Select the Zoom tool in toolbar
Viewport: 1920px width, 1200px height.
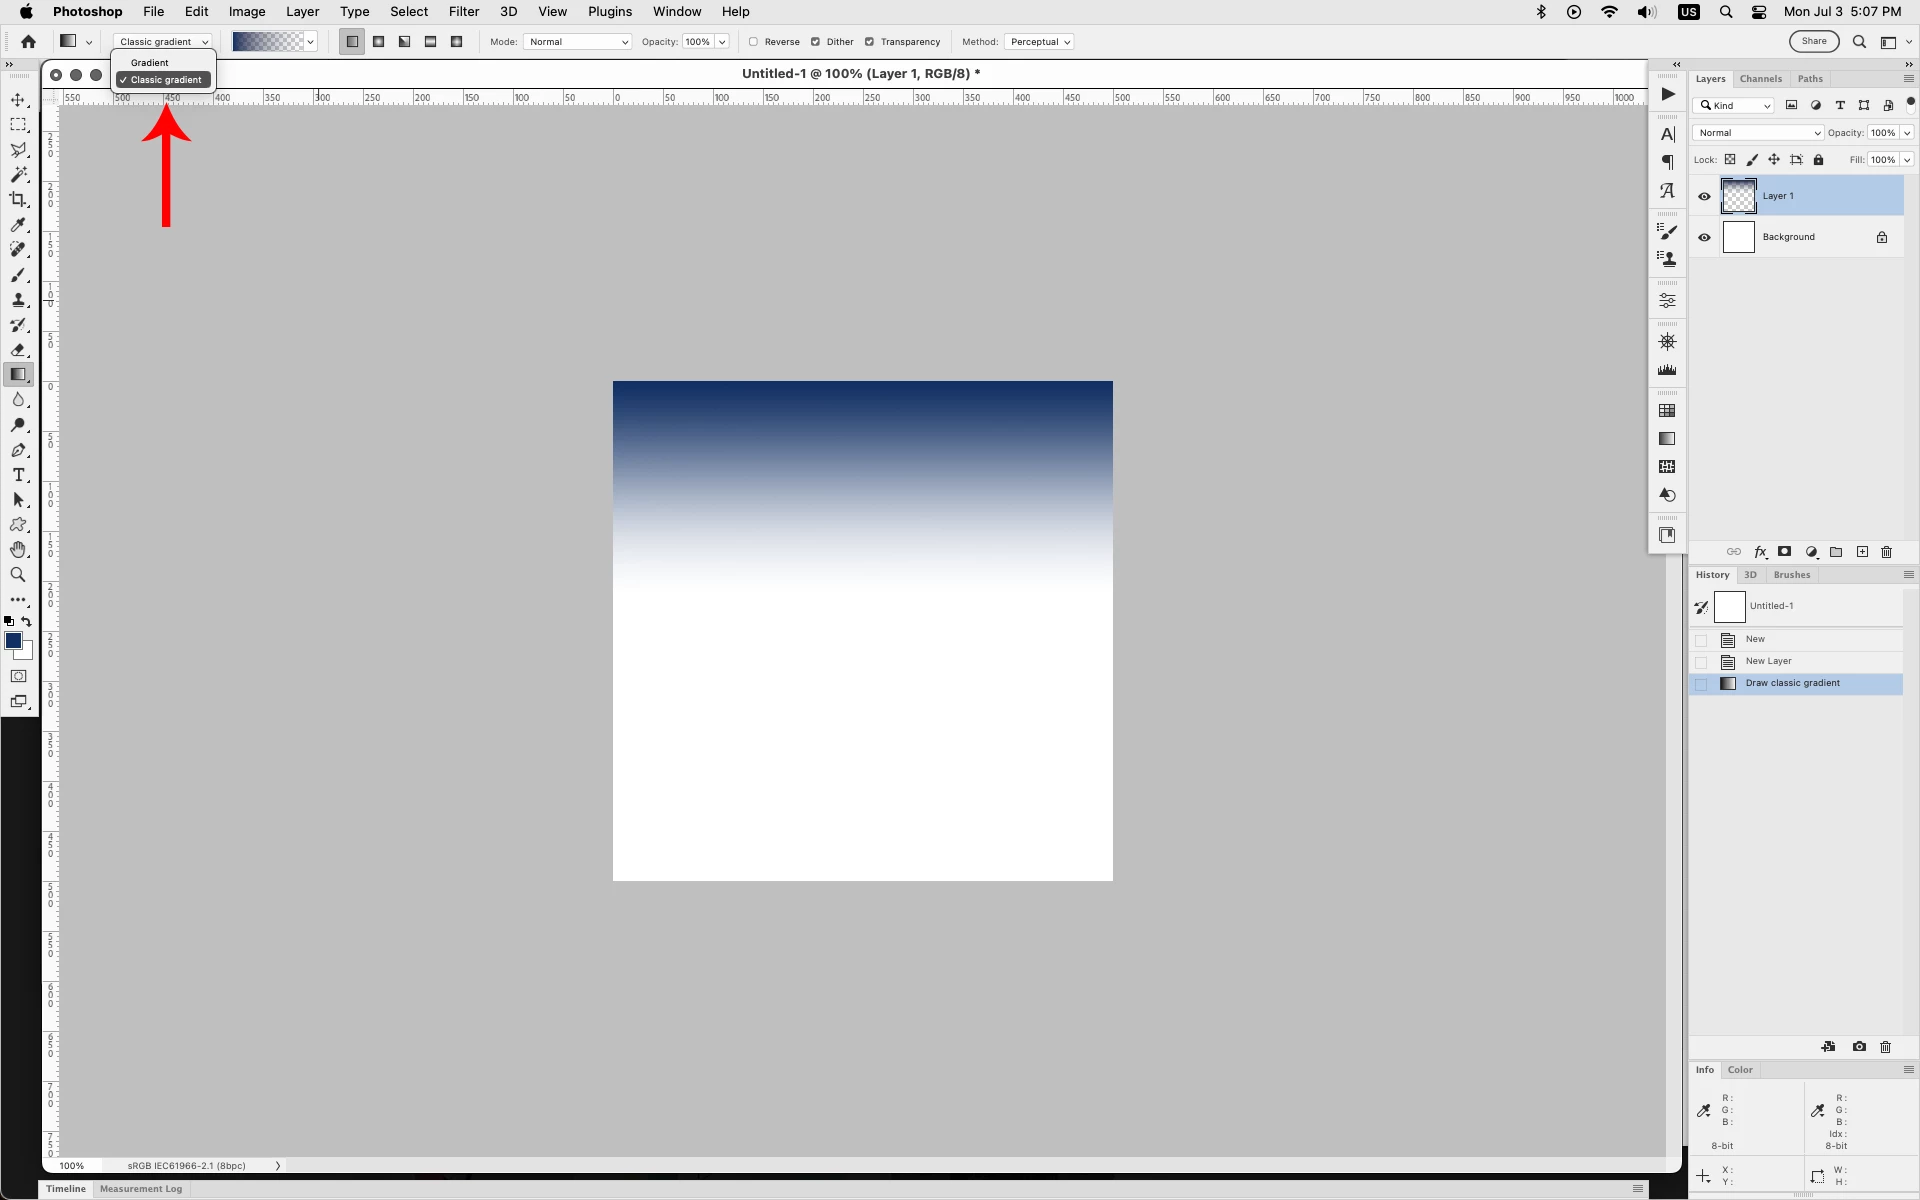(18, 575)
